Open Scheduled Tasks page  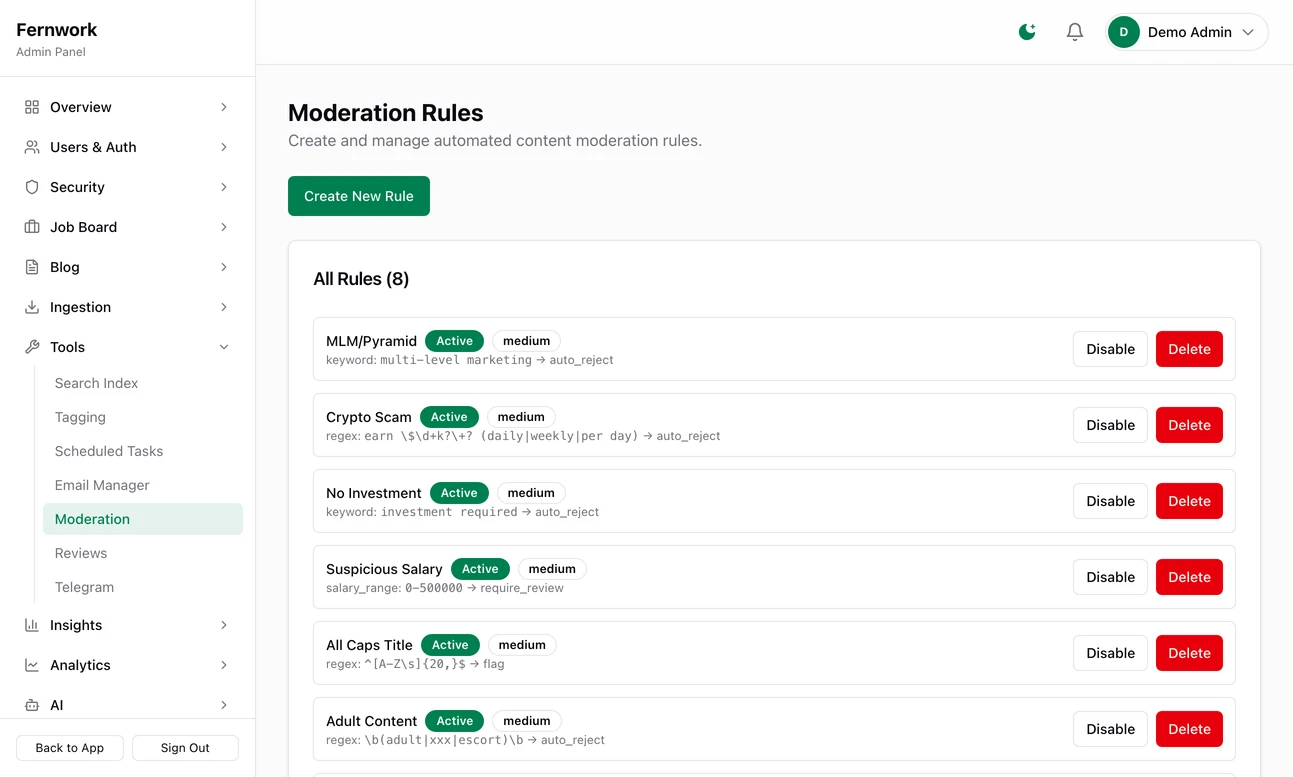(x=143, y=451)
